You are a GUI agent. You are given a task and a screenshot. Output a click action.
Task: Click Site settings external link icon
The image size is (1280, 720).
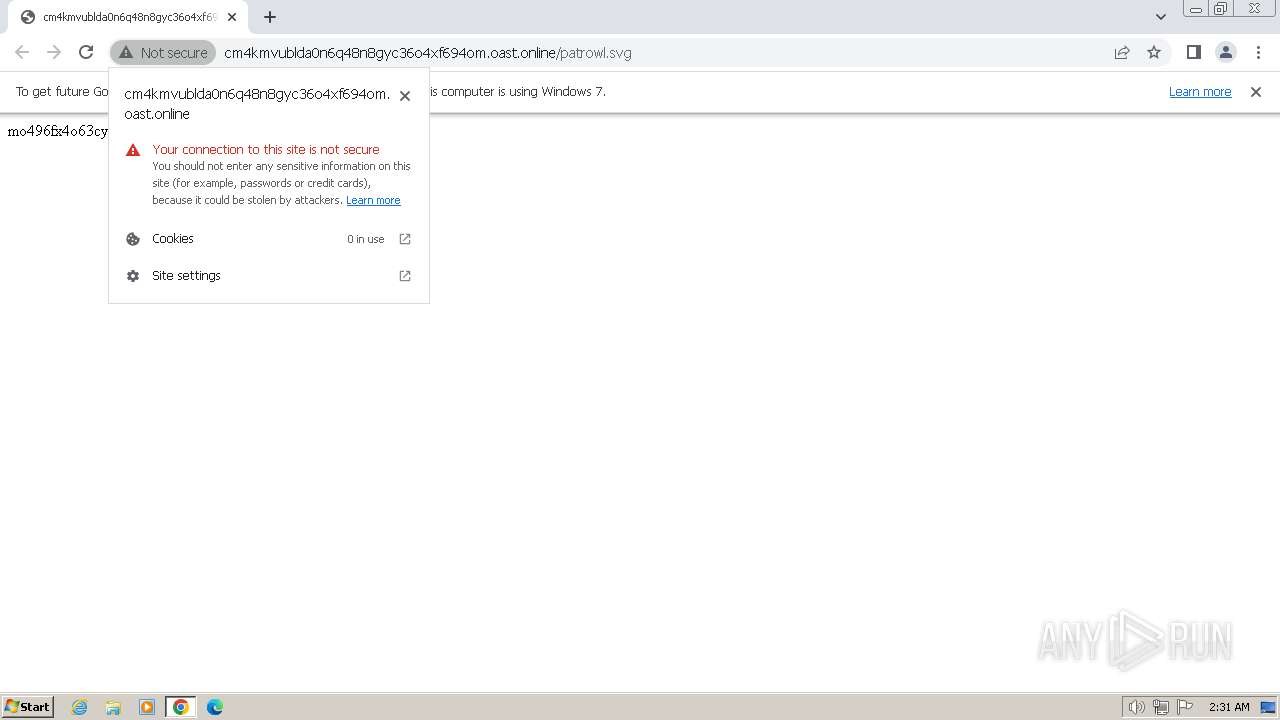coord(405,276)
